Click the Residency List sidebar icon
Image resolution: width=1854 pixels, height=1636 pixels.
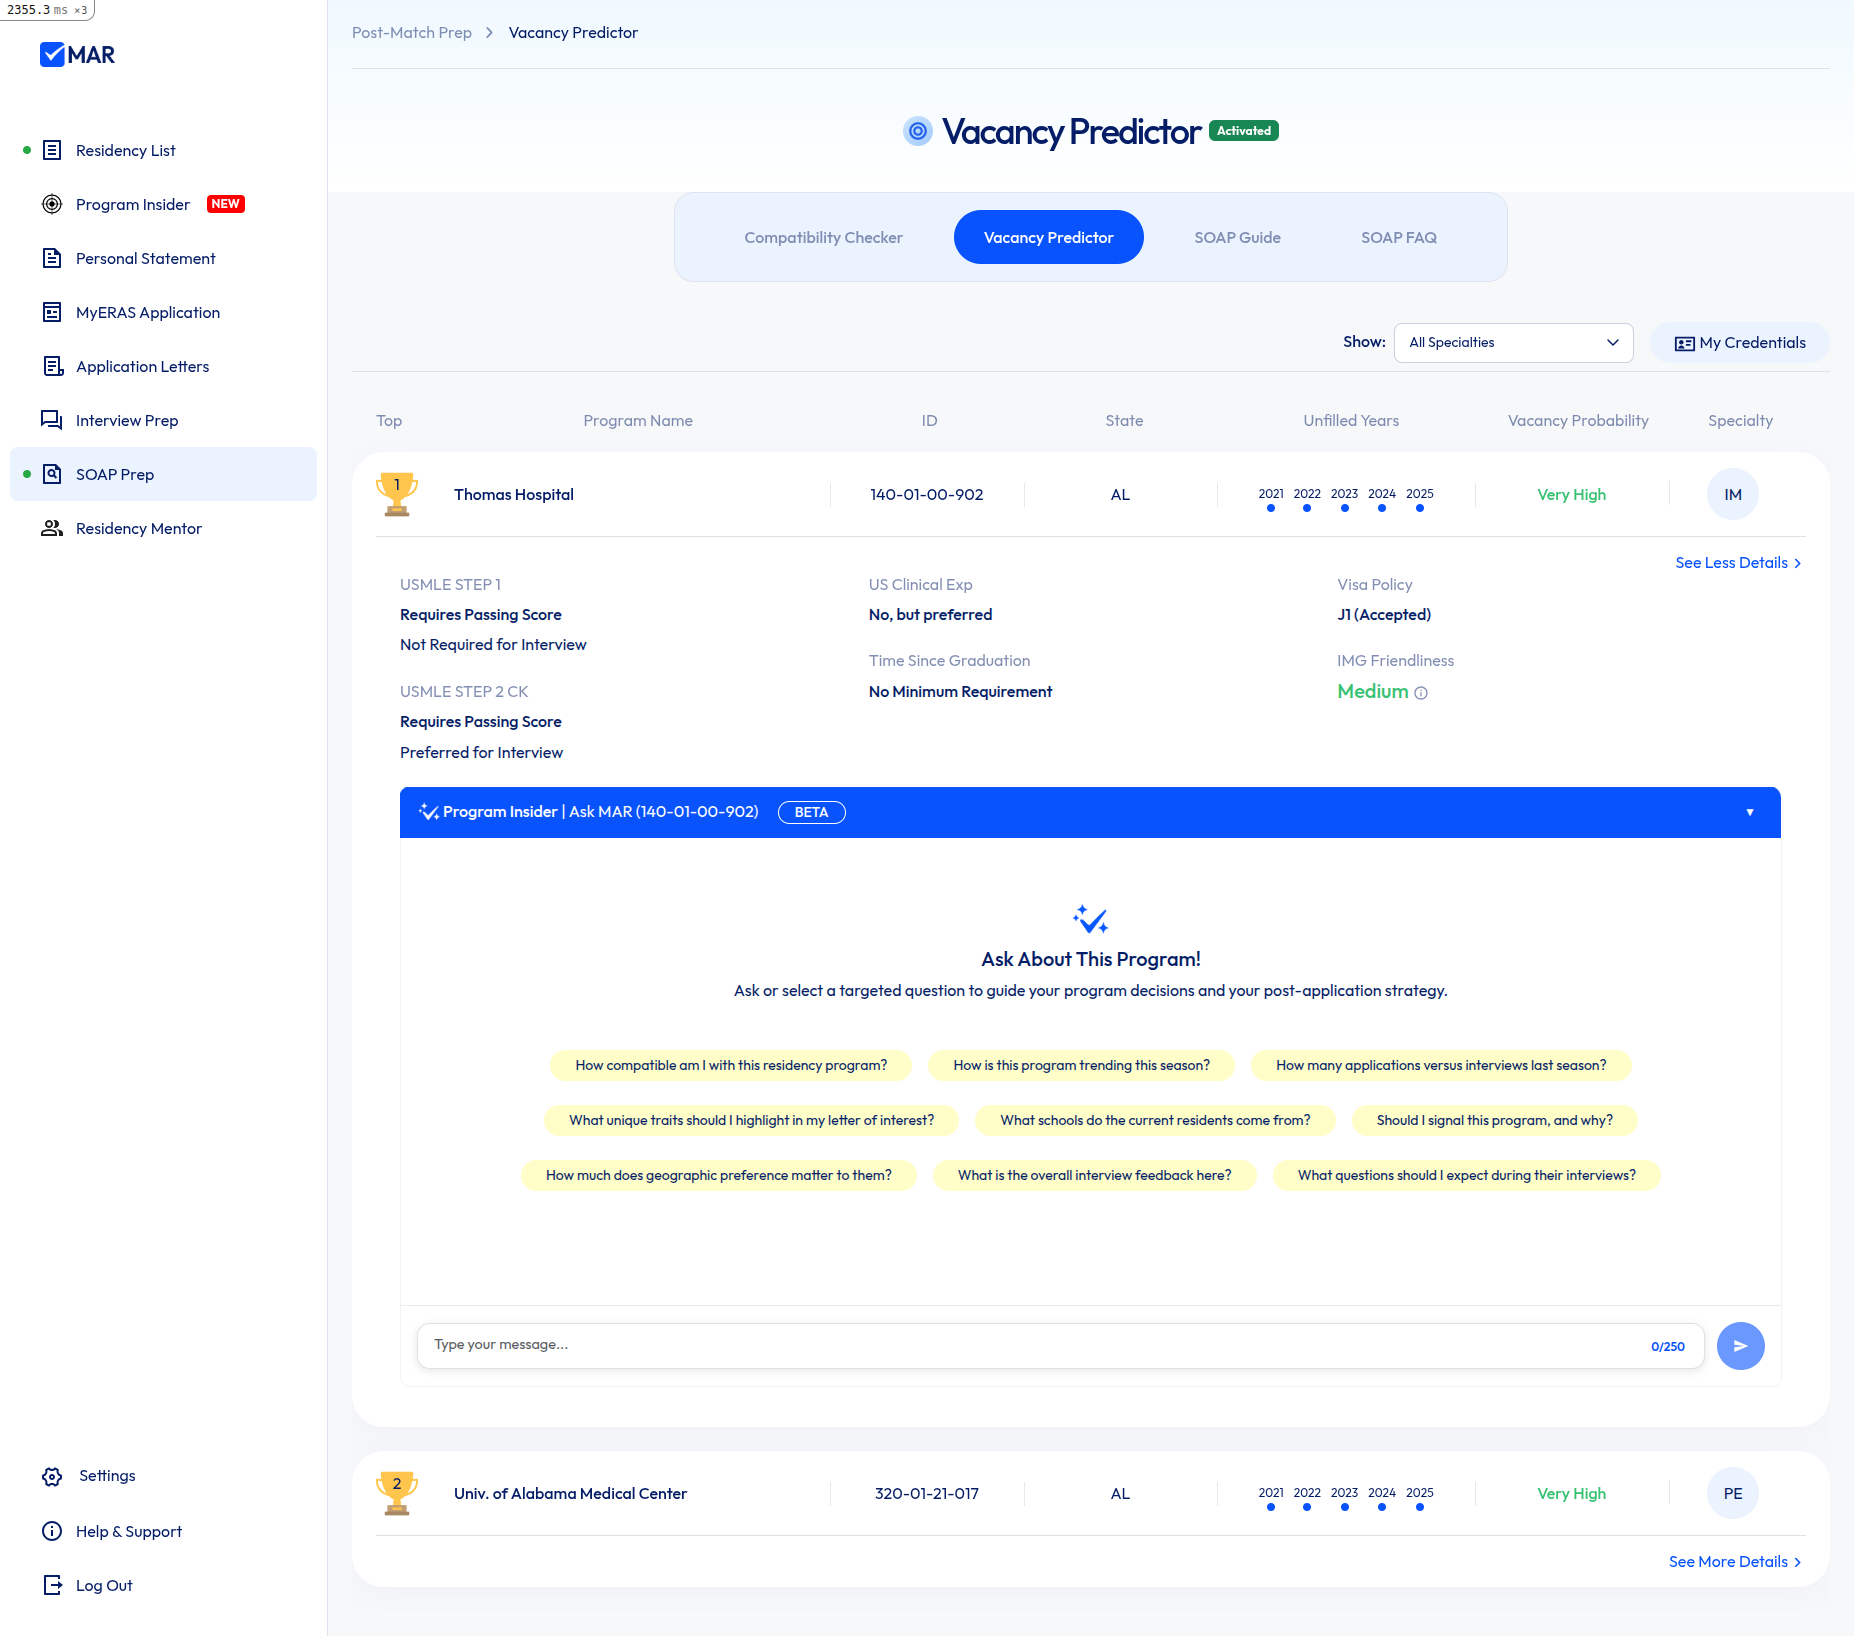52,150
